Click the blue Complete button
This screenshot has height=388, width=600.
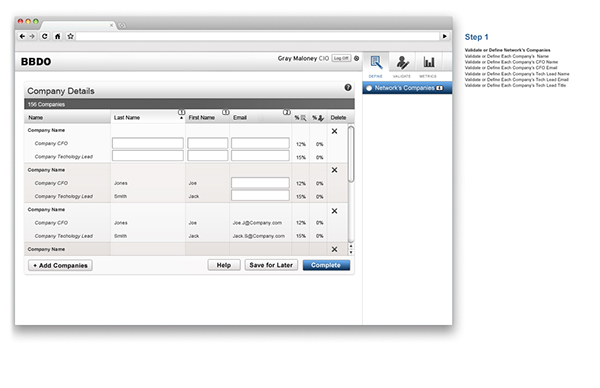tap(326, 265)
